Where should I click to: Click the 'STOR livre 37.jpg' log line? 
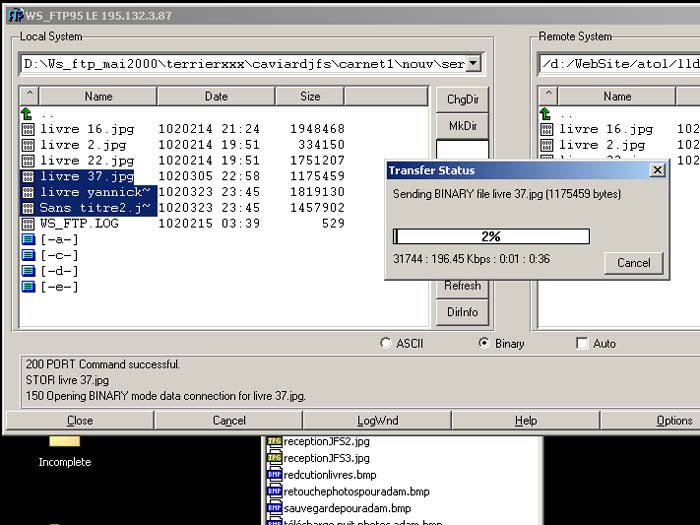(67, 380)
